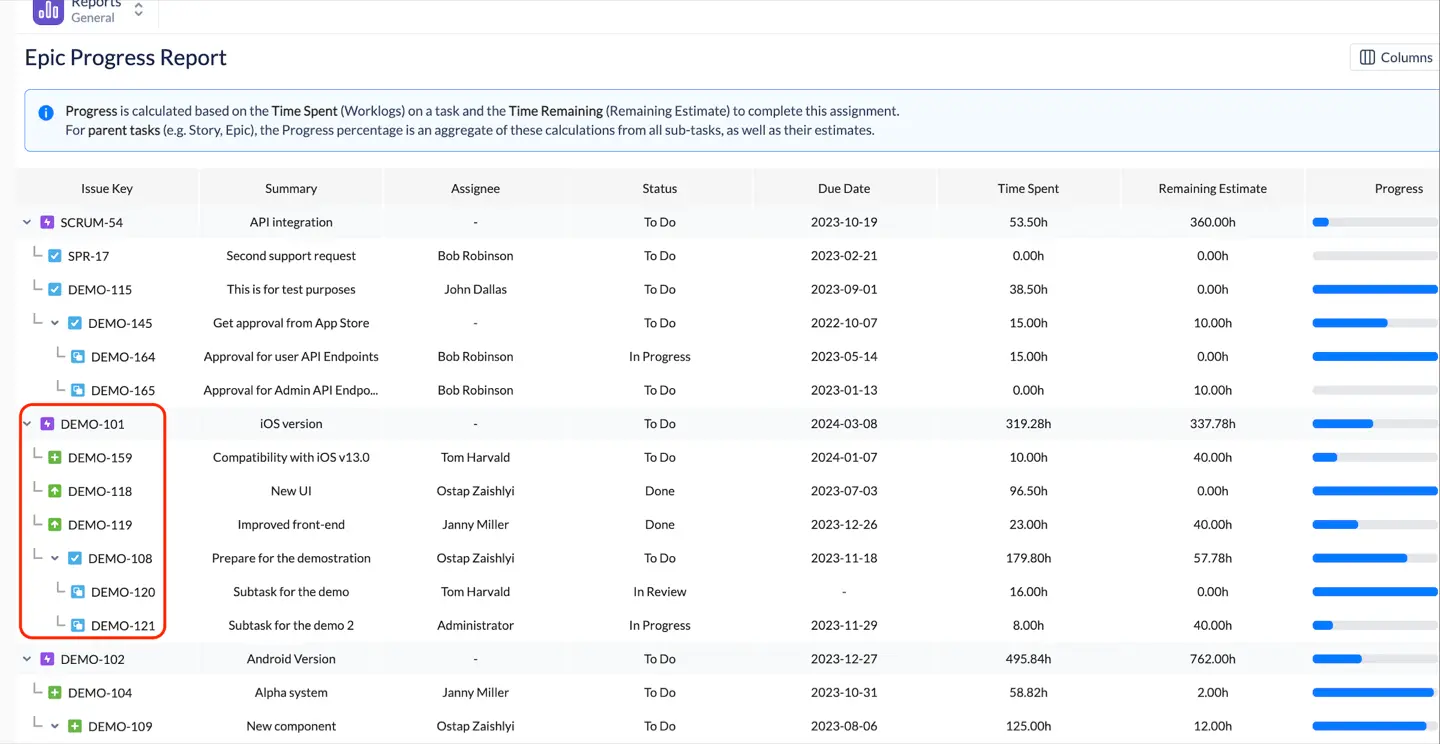1440x744 pixels.
Task: Click the DEMO-159 green story icon
Action: coord(55,458)
